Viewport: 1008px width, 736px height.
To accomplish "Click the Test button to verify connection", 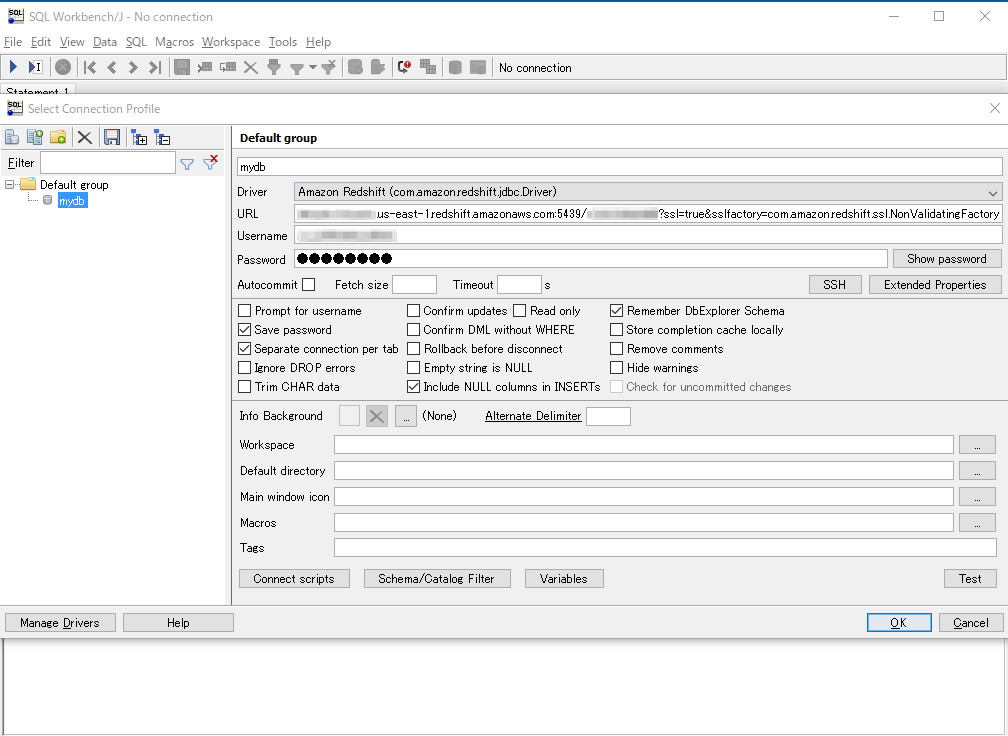I will coord(969,578).
